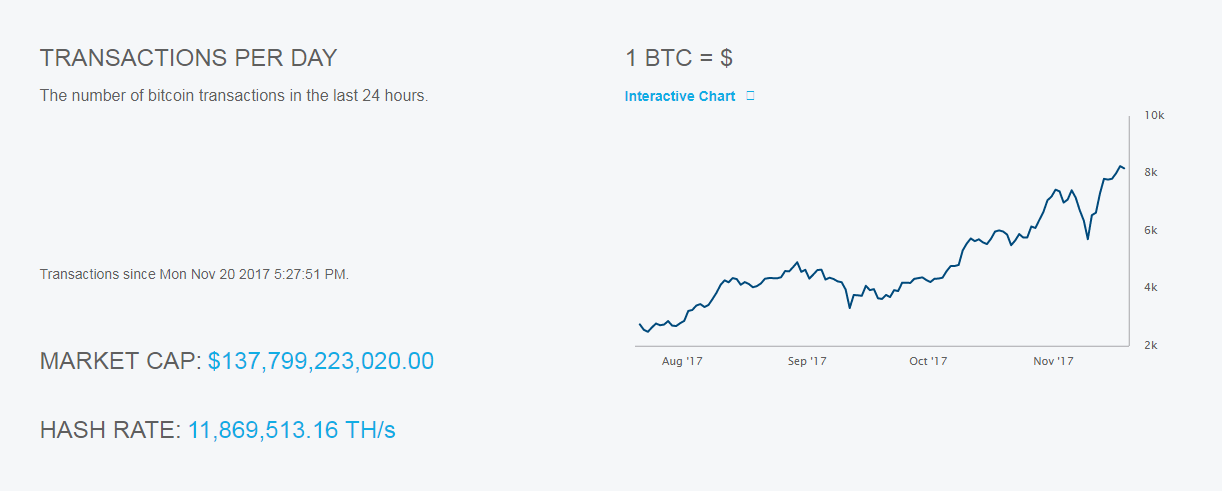Click the 6k price axis label
Image resolution: width=1222 pixels, height=491 pixels.
[1151, 230]
